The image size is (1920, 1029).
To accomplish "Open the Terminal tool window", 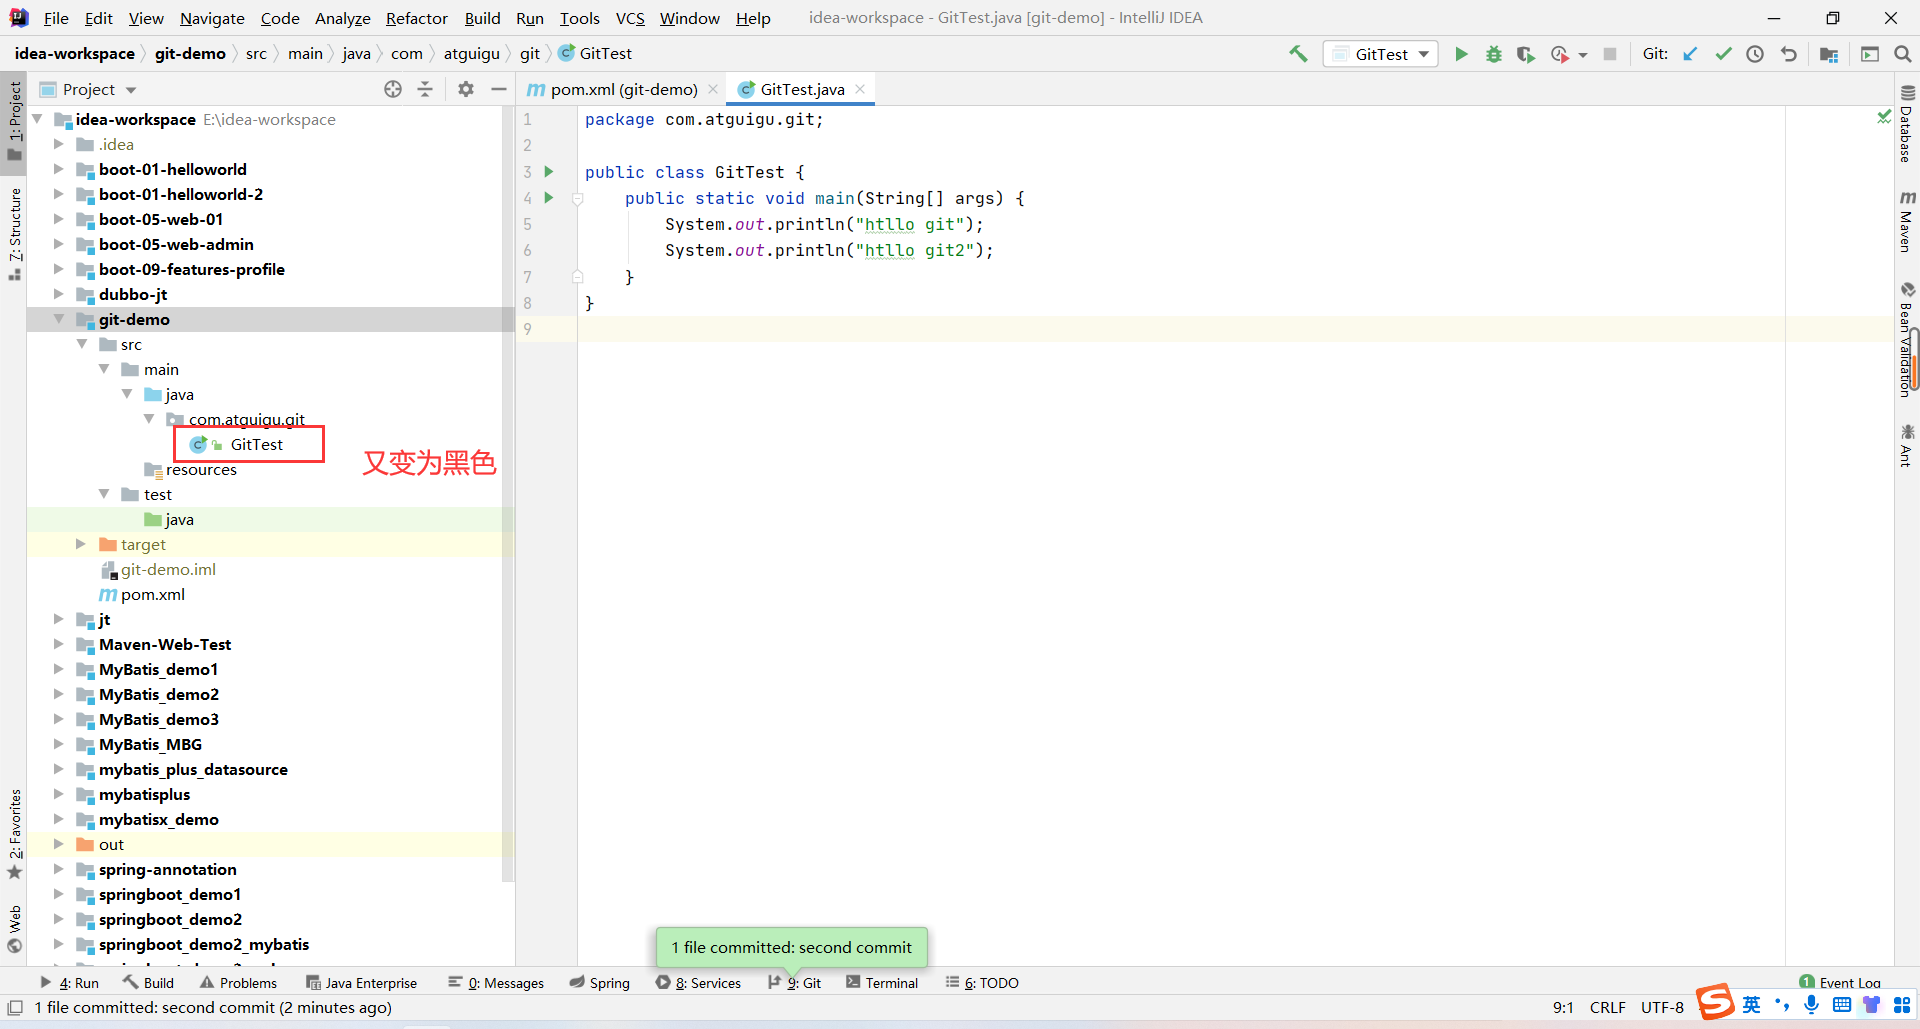I will tap(882, 983).
